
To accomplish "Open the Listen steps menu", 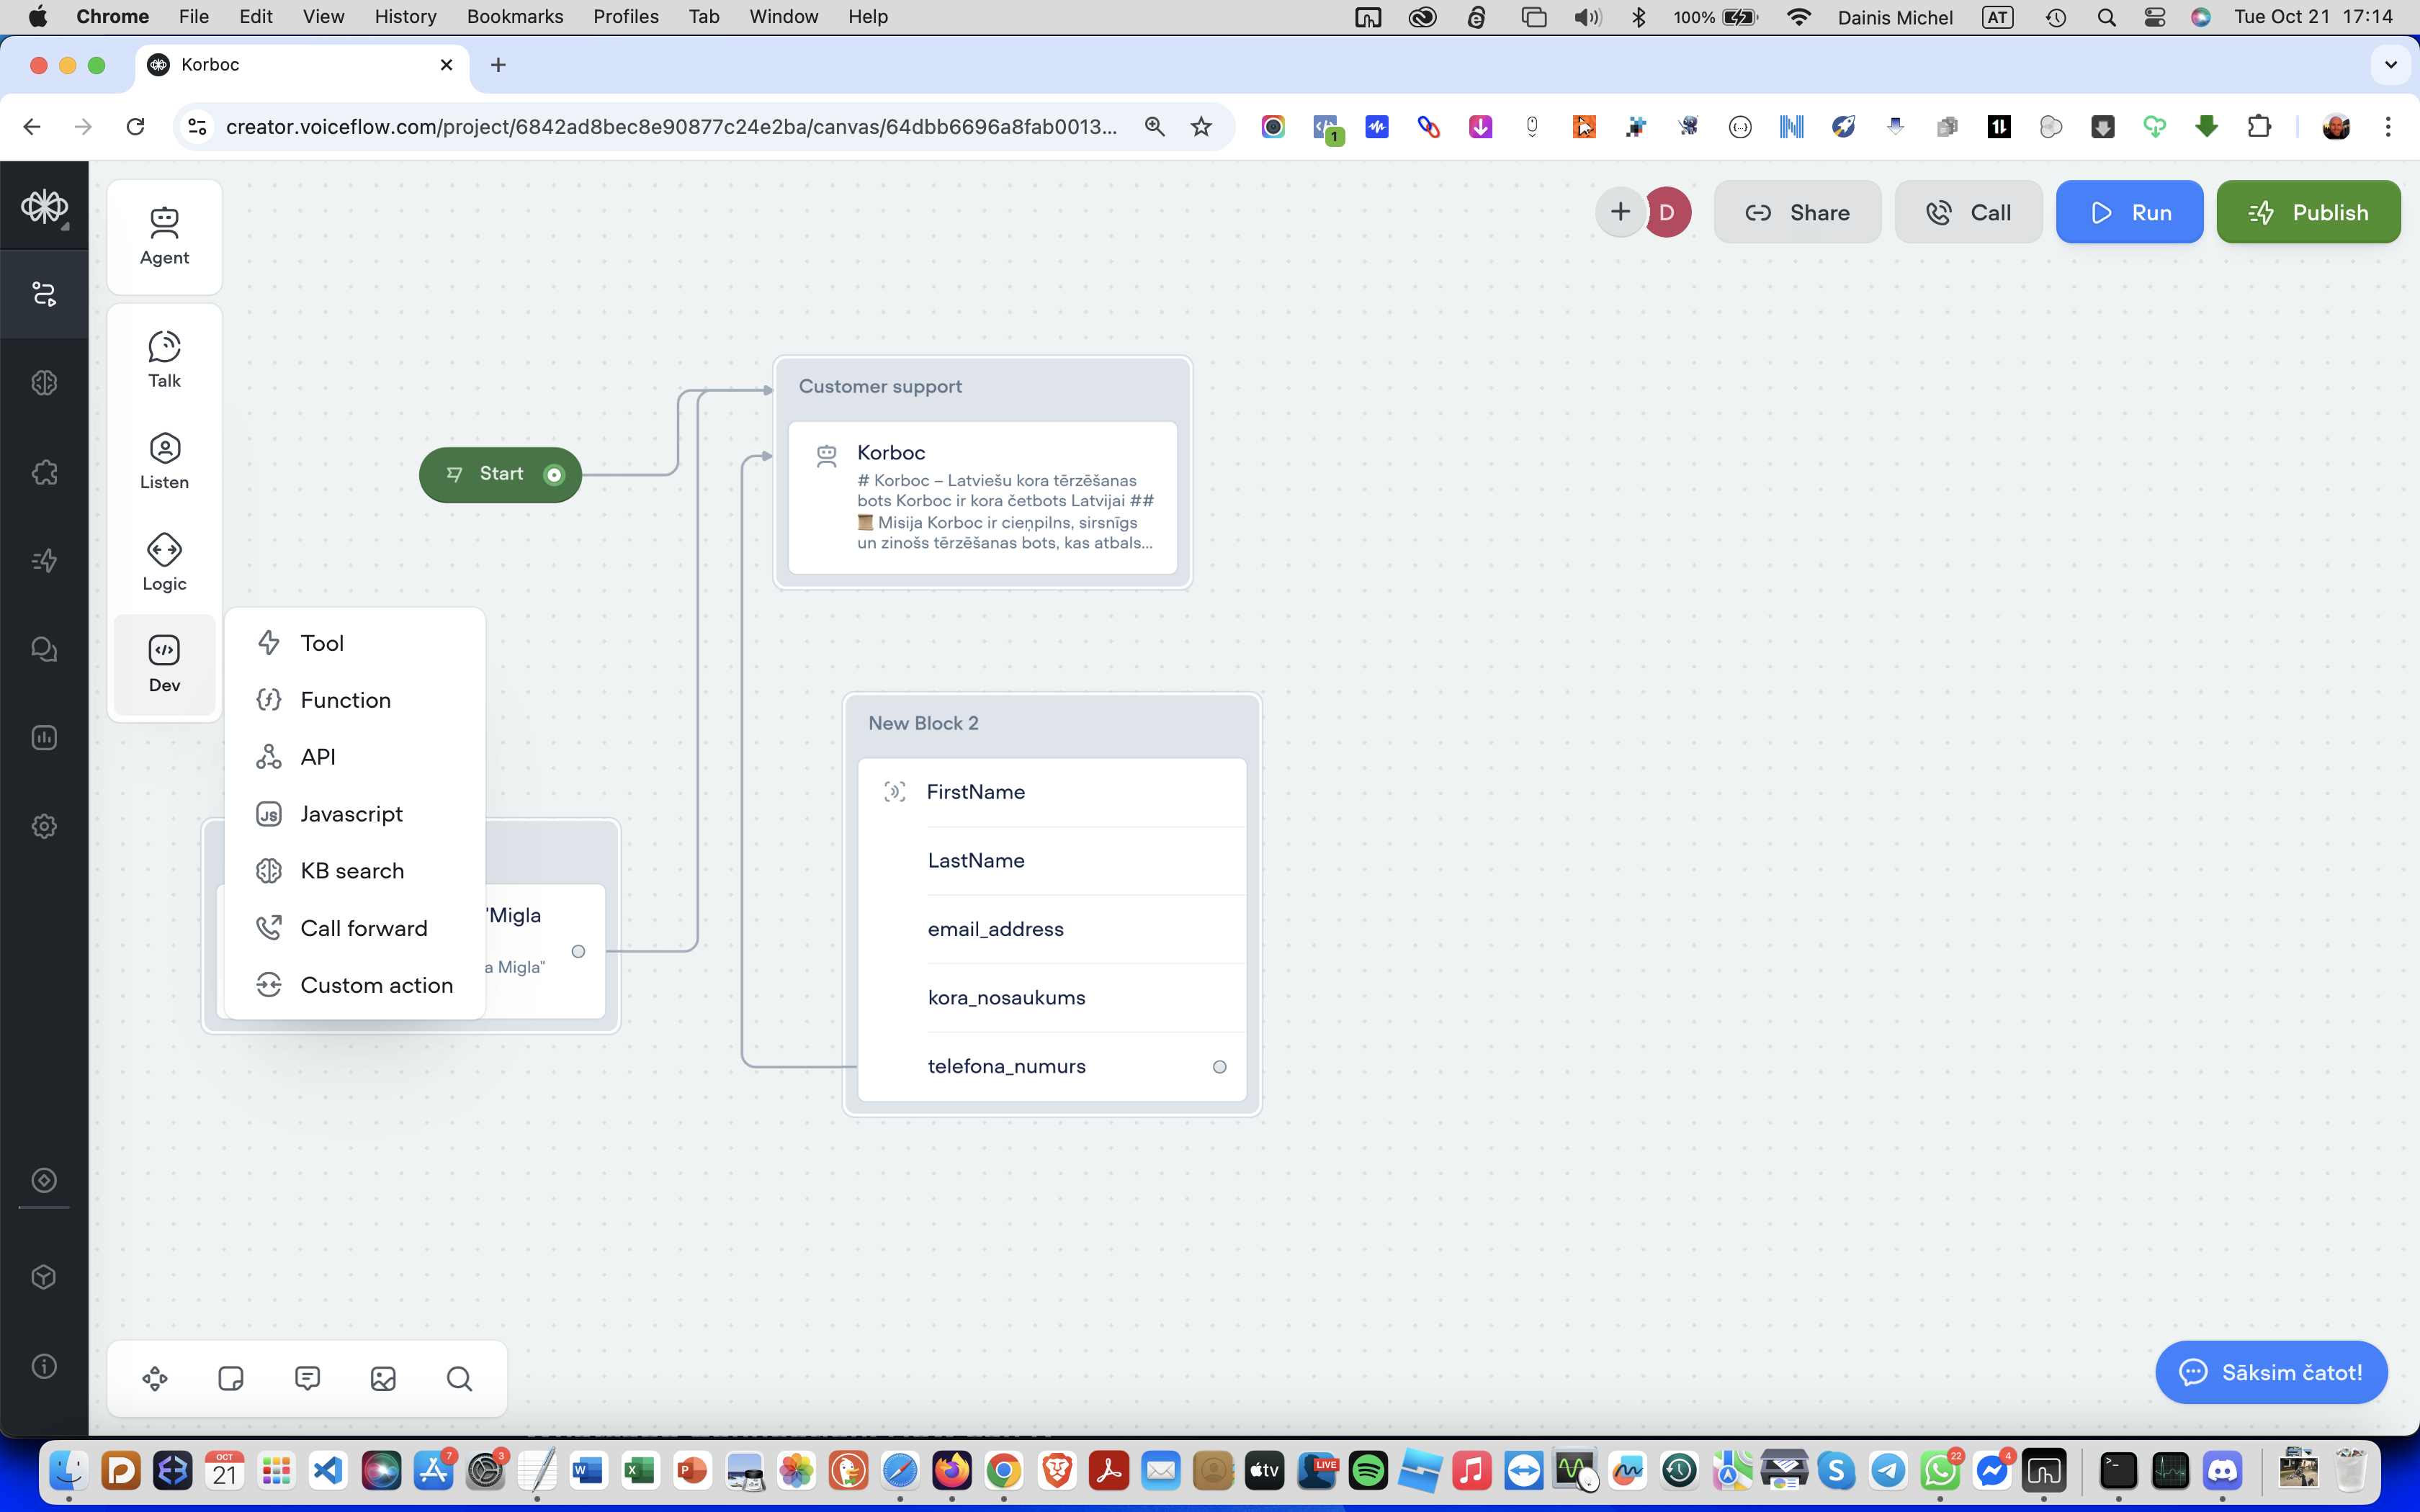I will tap(164, 461).
